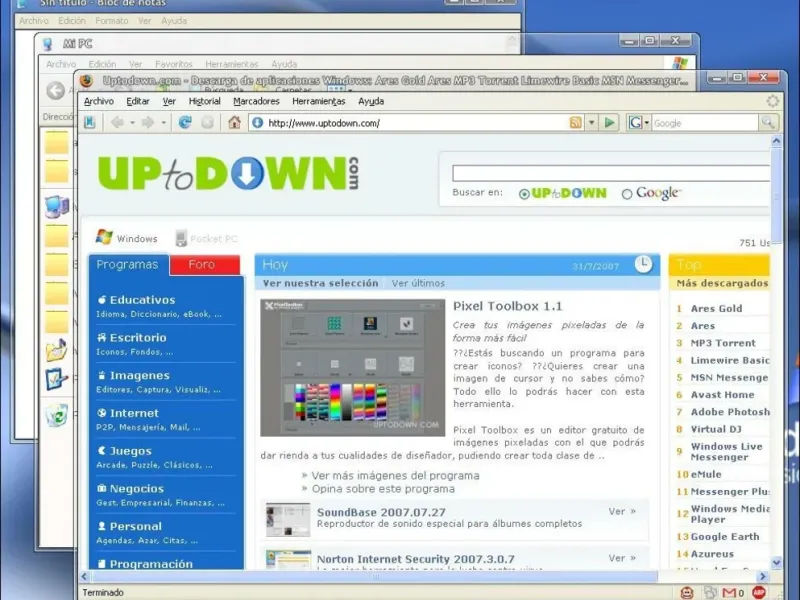This screenshot has height=600, width=800.
Task: Click the open folder icon in Mi PC
Action: 57,351
